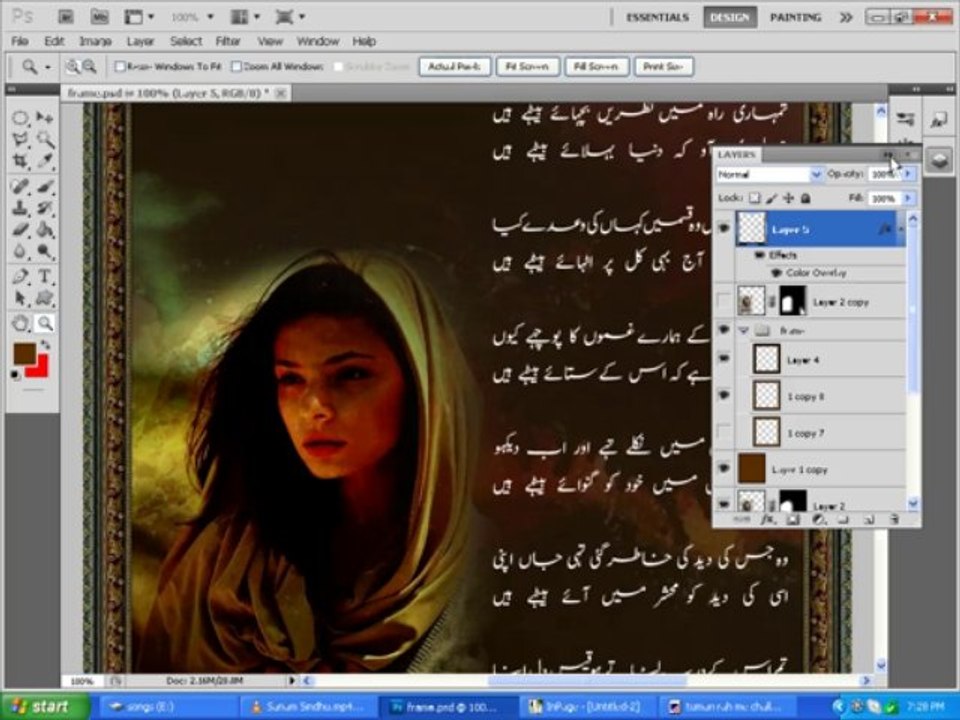Create new adjustment layer icon
Screen dimensions: 960x720
point(818,519)
